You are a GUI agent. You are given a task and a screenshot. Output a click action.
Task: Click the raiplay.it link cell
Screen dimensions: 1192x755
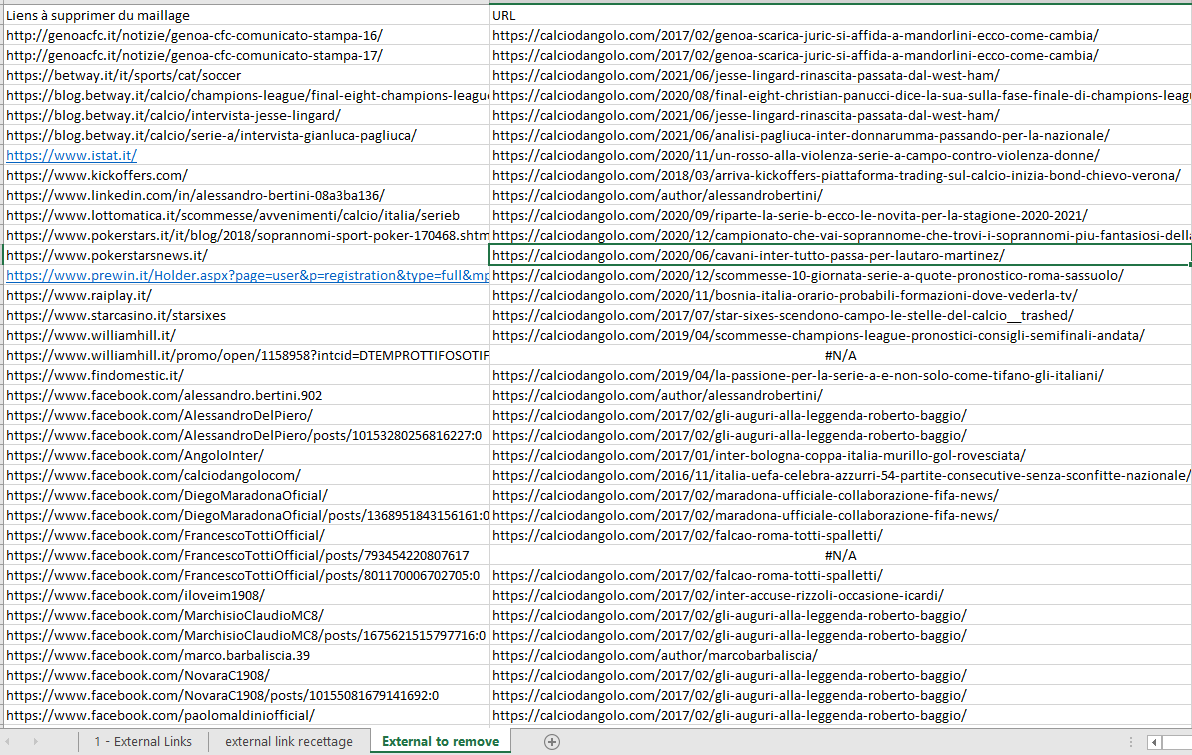point(78,295)
